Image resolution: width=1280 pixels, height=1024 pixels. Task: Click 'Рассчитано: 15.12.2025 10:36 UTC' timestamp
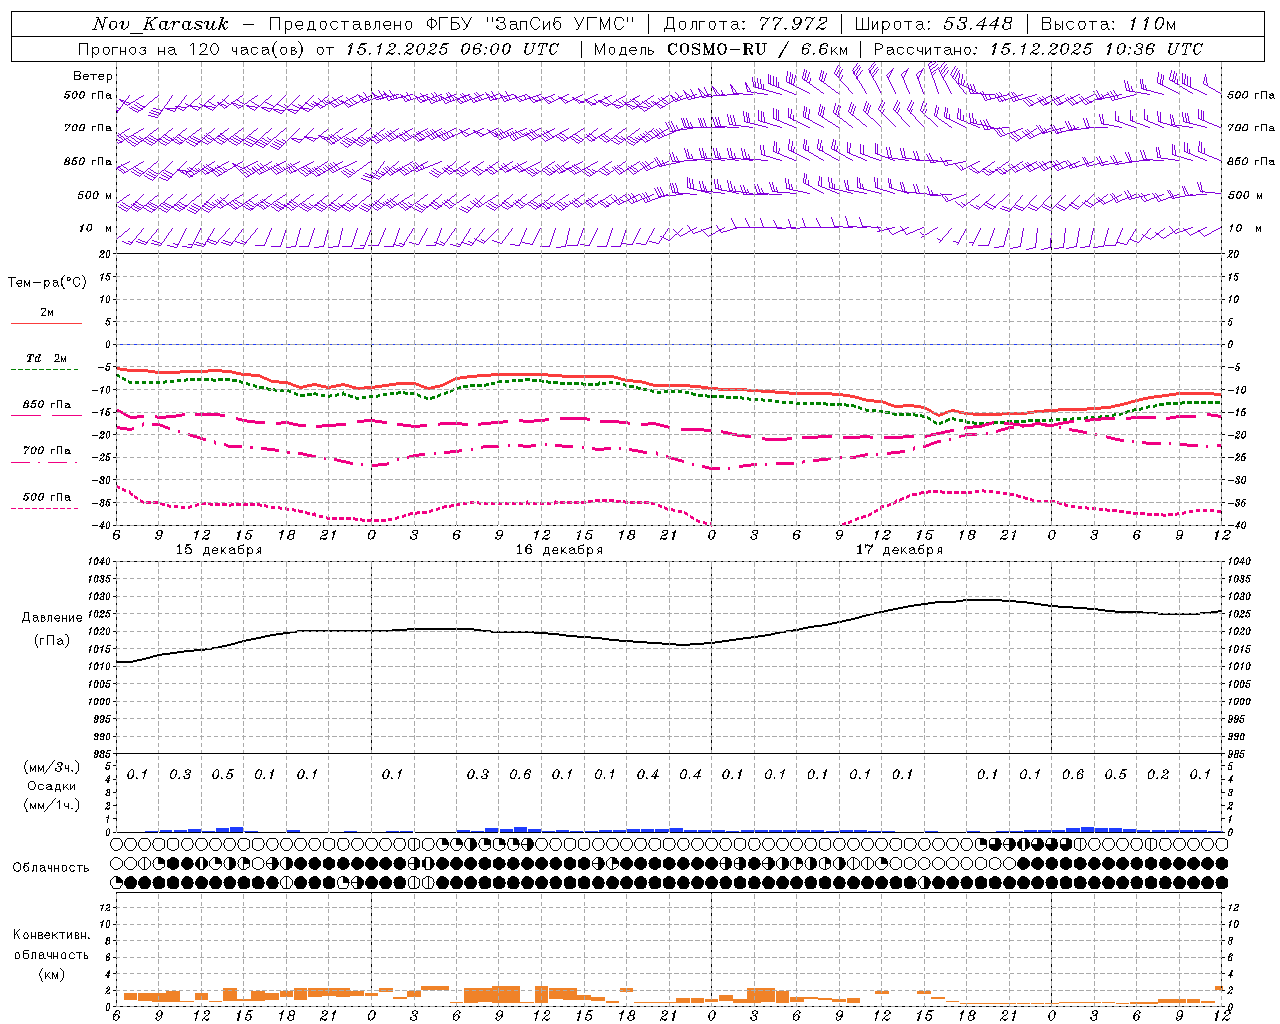tap(1038, 49)
